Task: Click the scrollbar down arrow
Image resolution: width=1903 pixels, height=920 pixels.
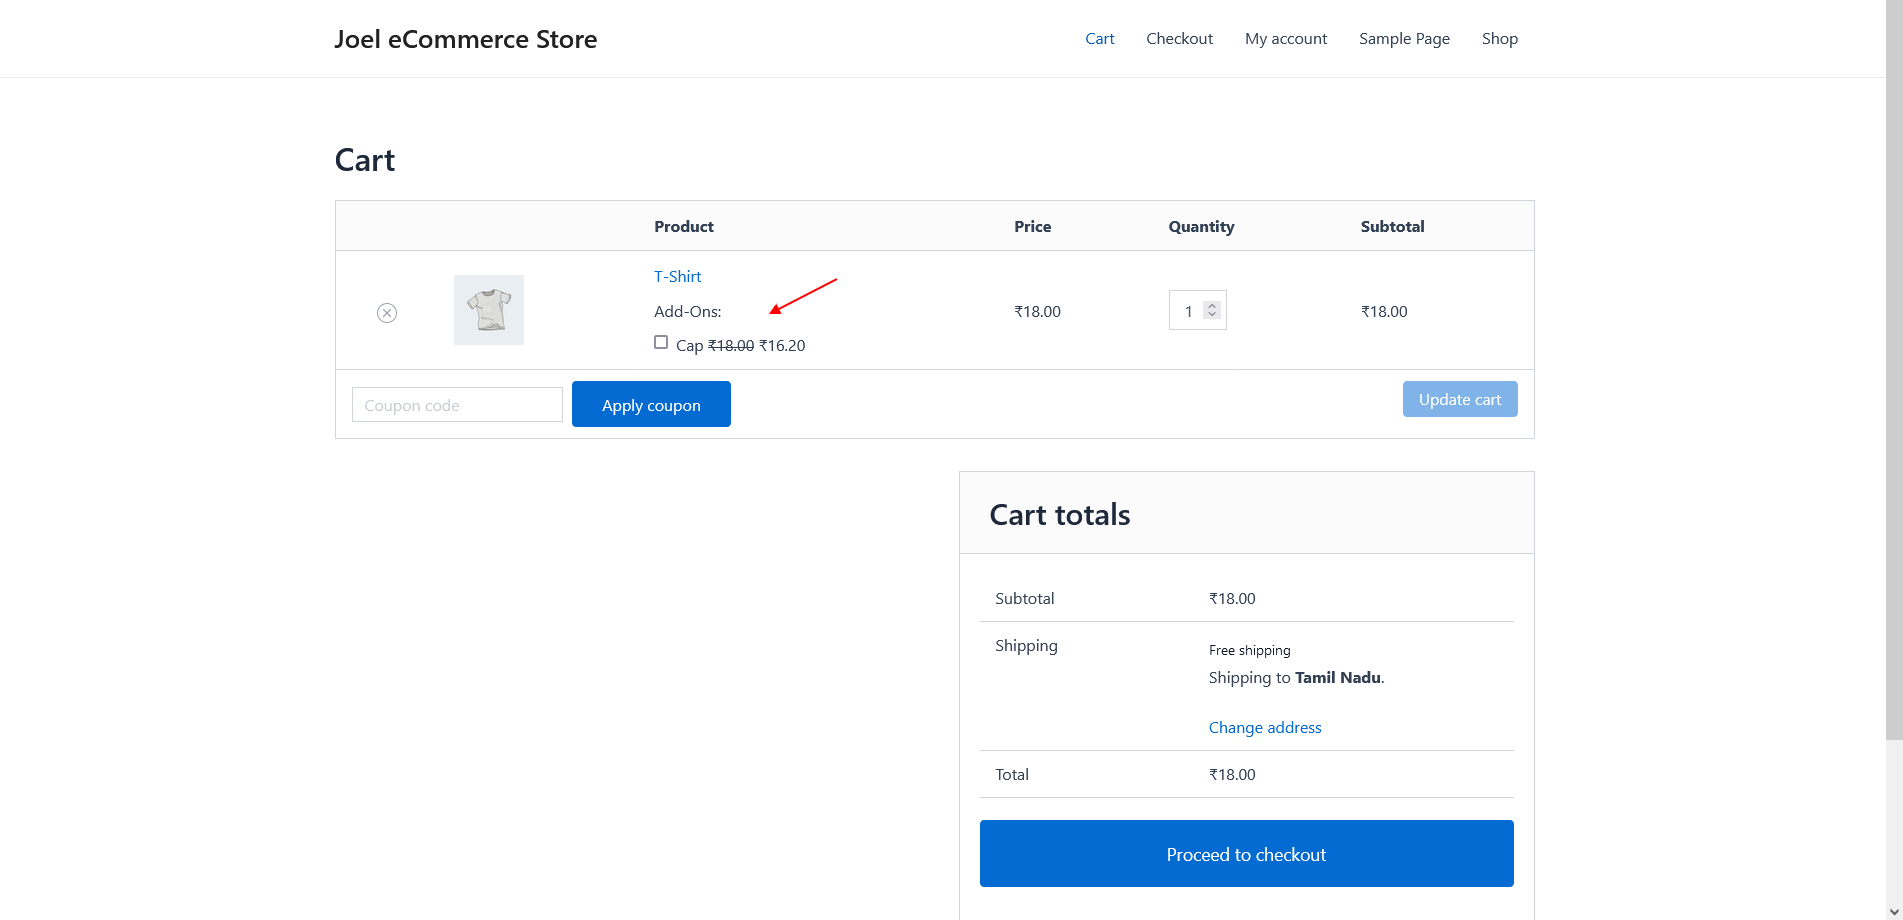Action: pos(1894,910)
